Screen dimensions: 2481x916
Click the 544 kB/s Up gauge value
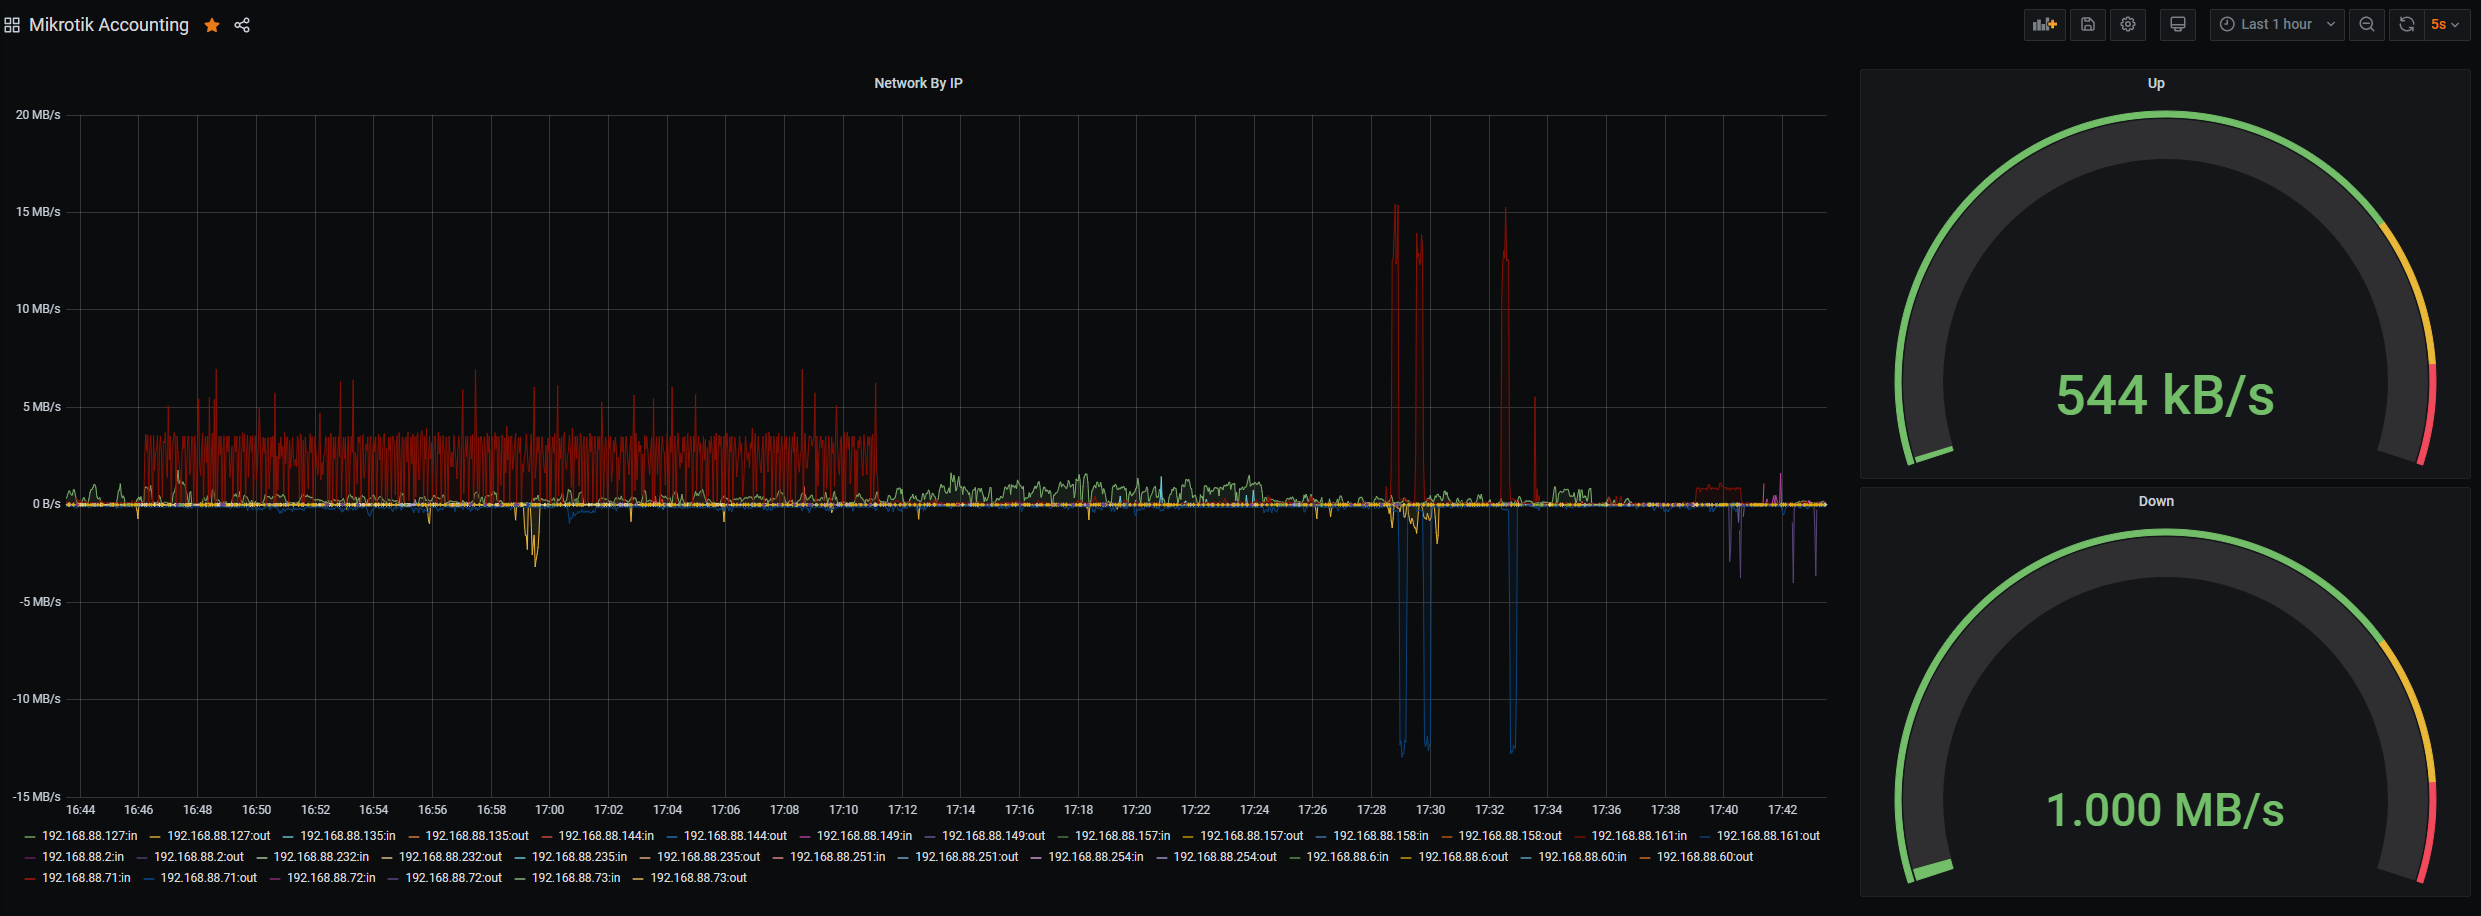pyautogui.click(x=2165, y=395)
